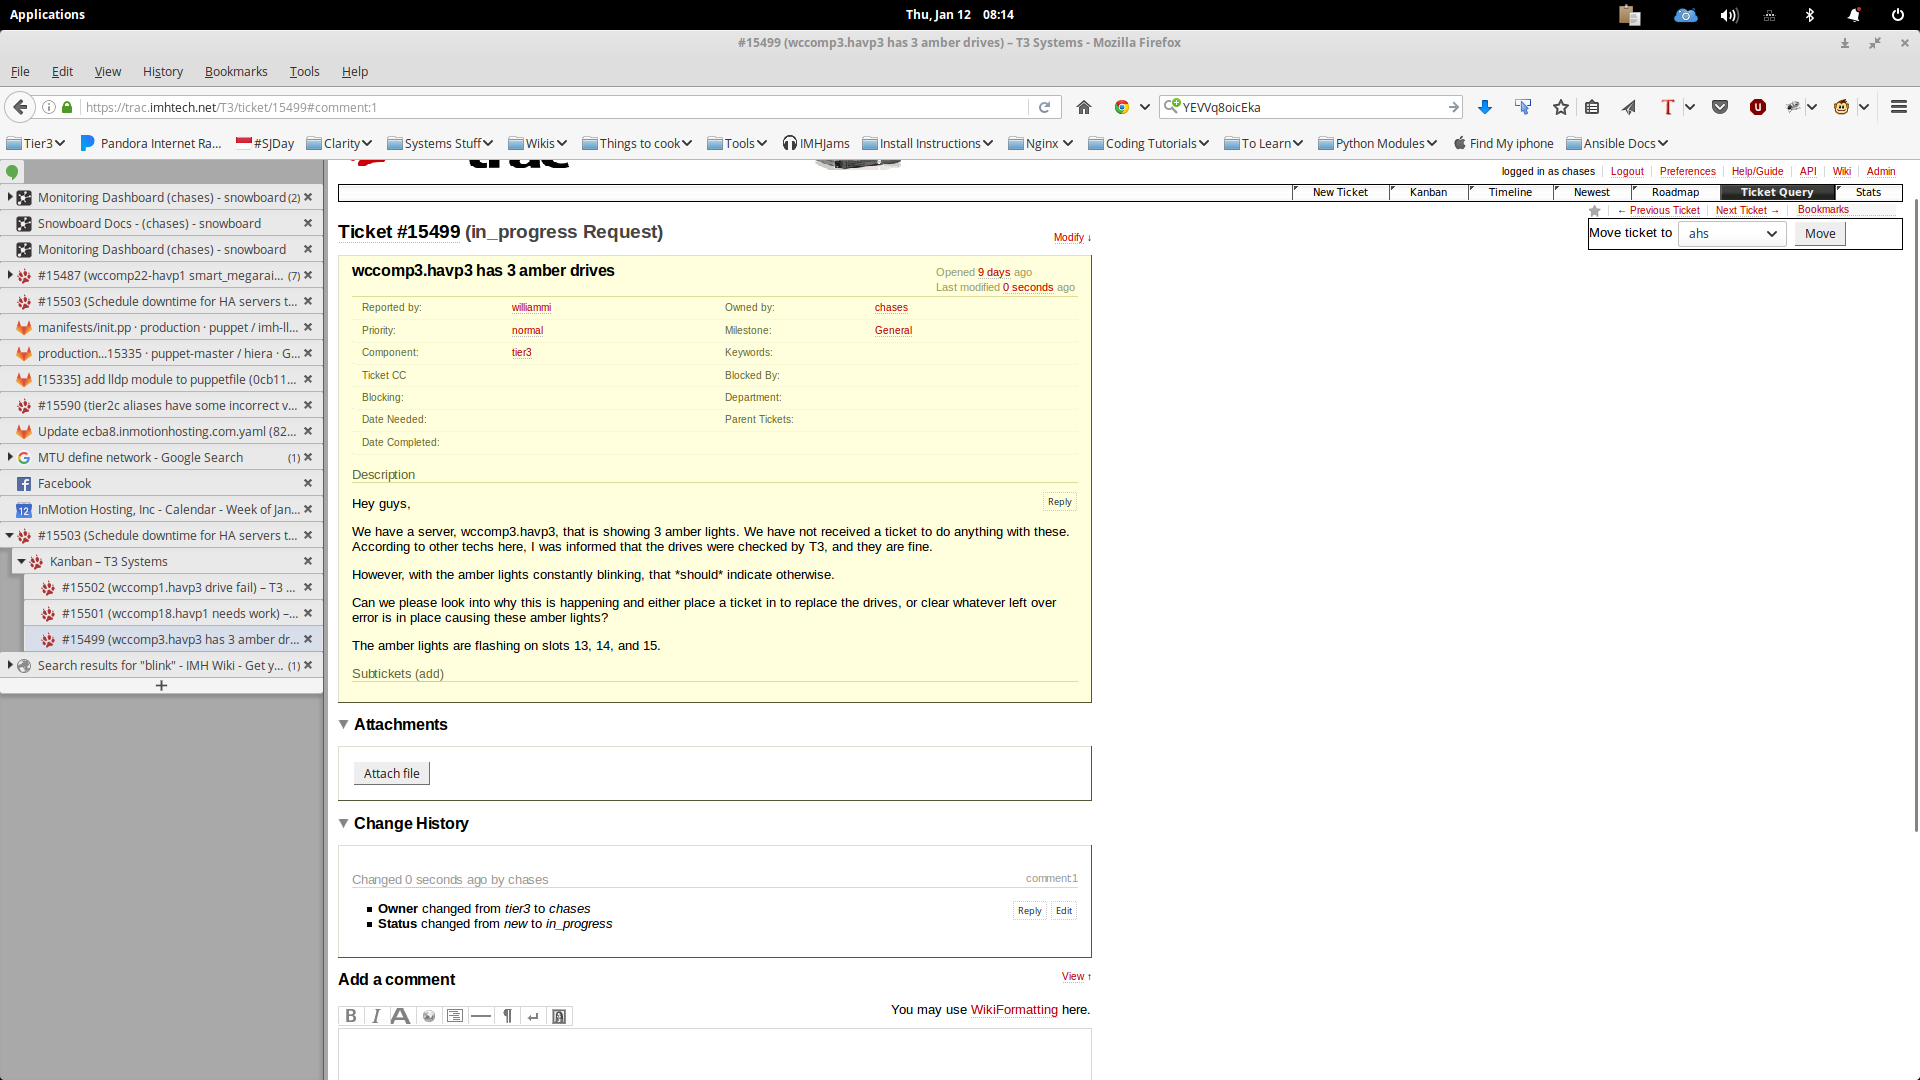
Task: Collapse the Kanban – T3 Systems tab tree
Action: 21,562
